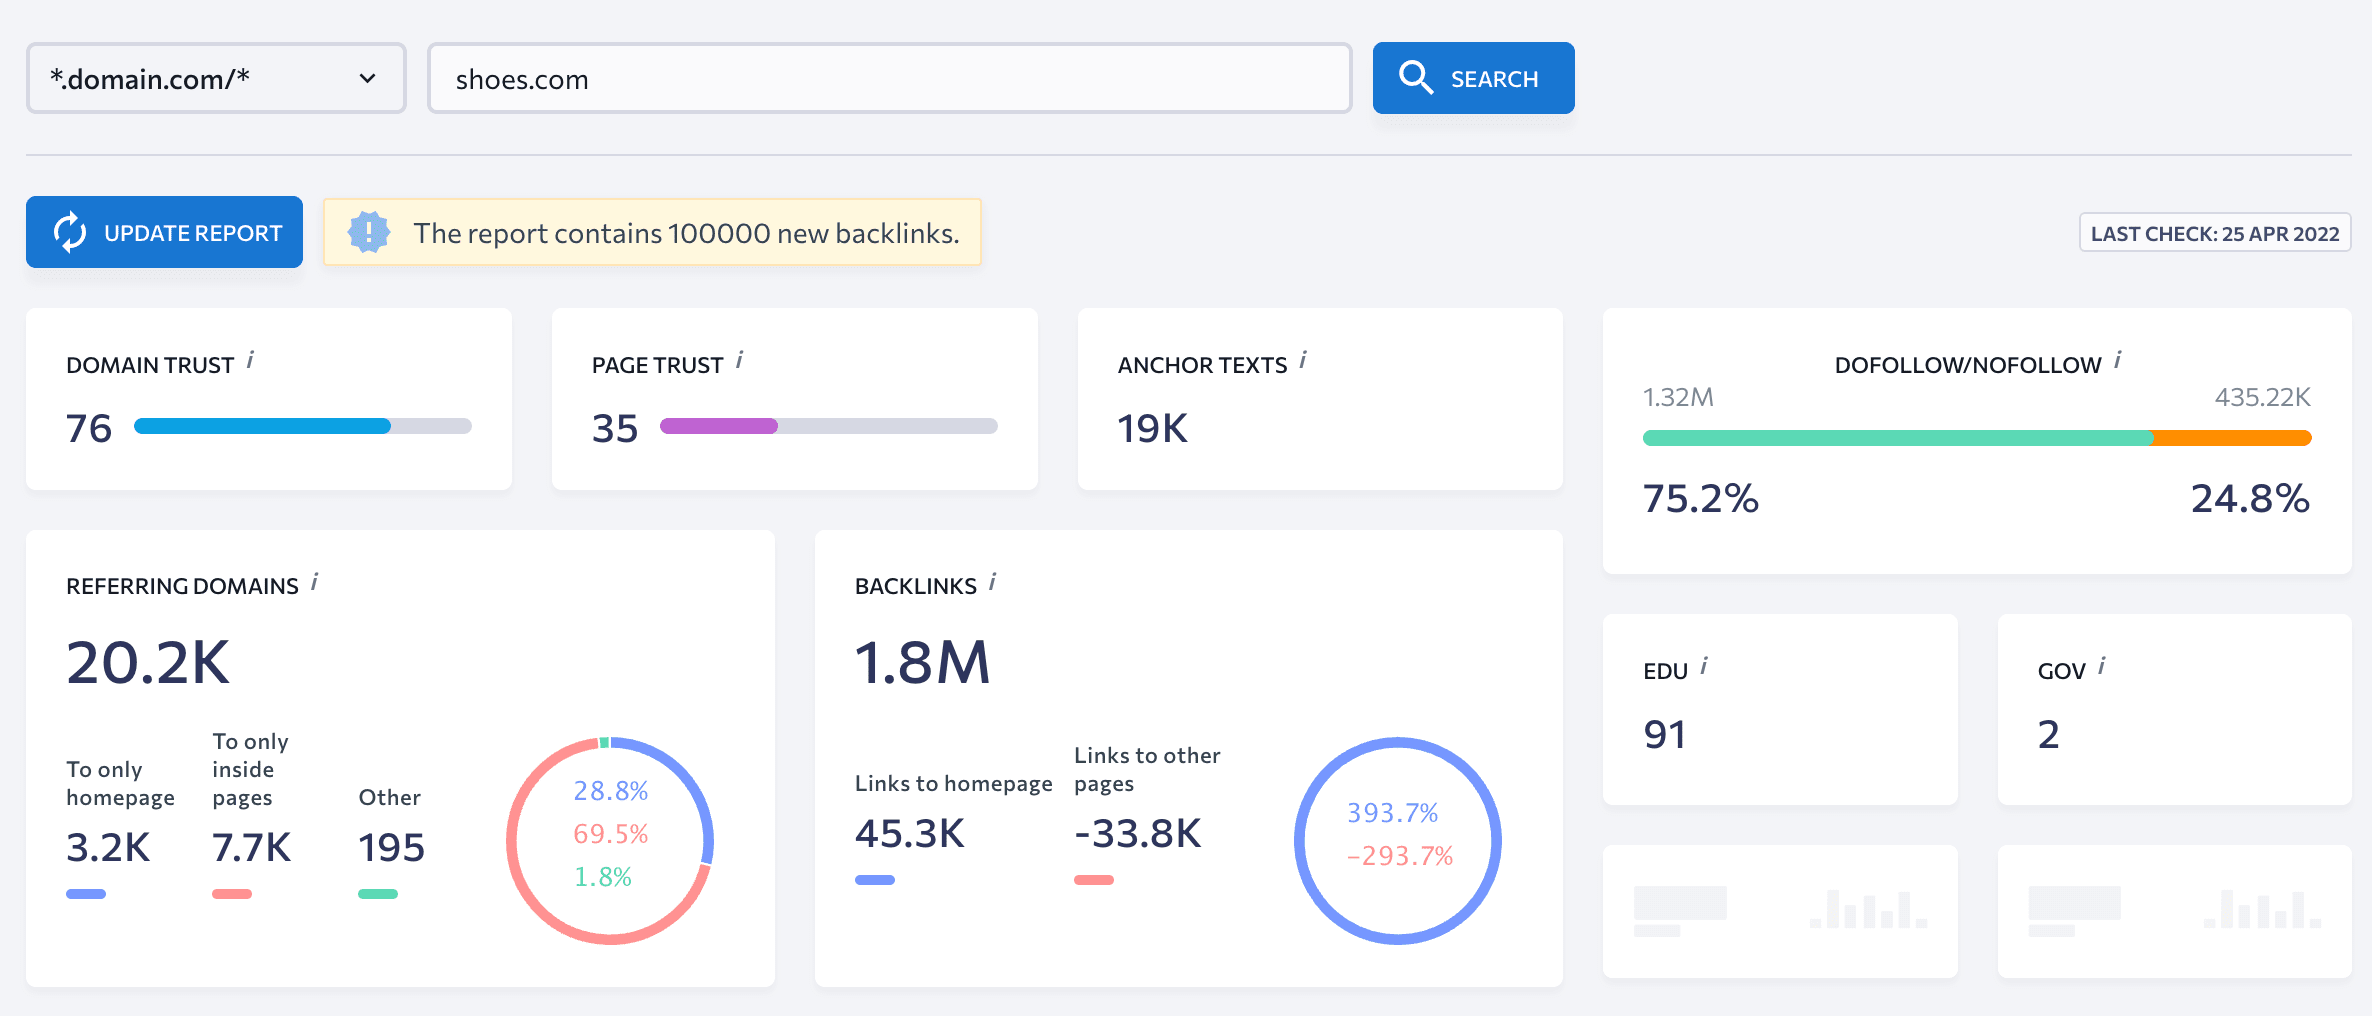Click the Referring Domains info icon

(314, 582)
